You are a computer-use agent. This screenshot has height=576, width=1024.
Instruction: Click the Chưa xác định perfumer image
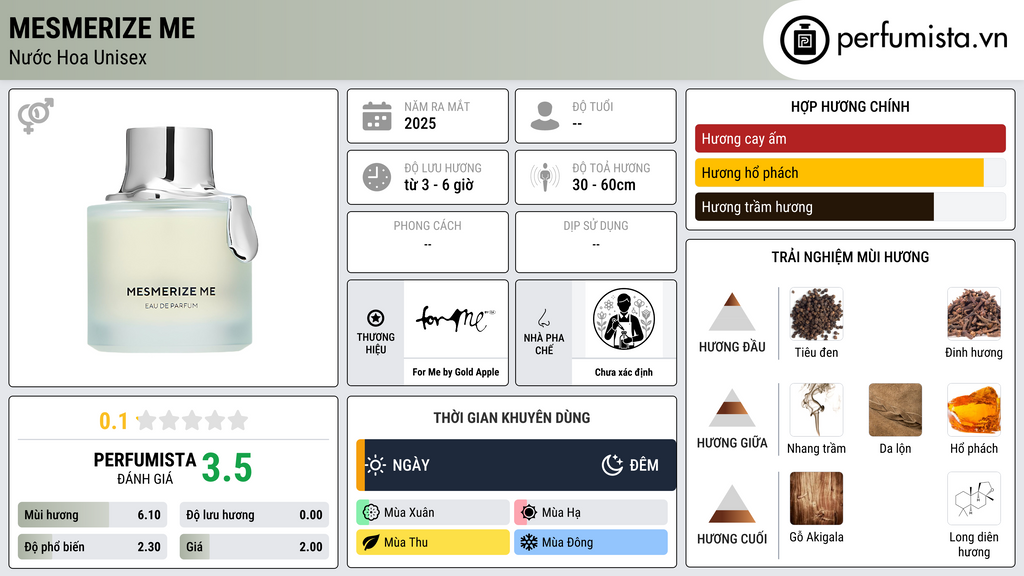click(x=624, y=319)
